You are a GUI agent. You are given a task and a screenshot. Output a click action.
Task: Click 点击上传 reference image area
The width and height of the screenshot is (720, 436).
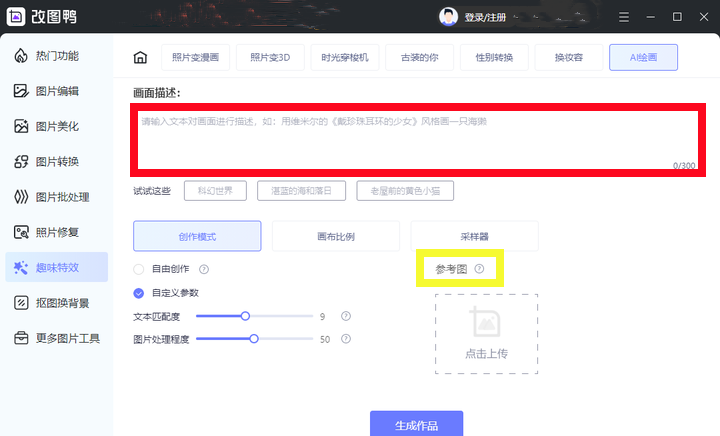tap(486, 334)
